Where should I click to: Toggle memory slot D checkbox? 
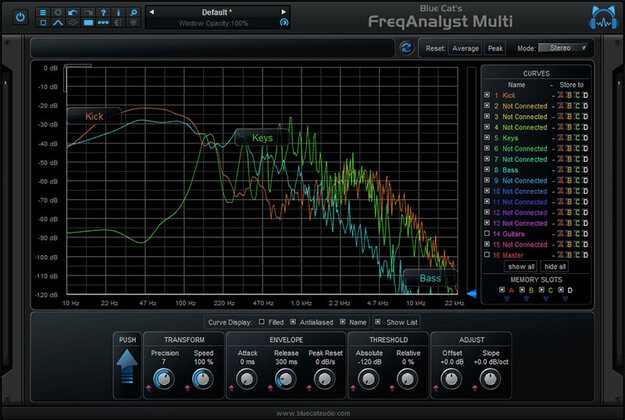click(561, 290)
